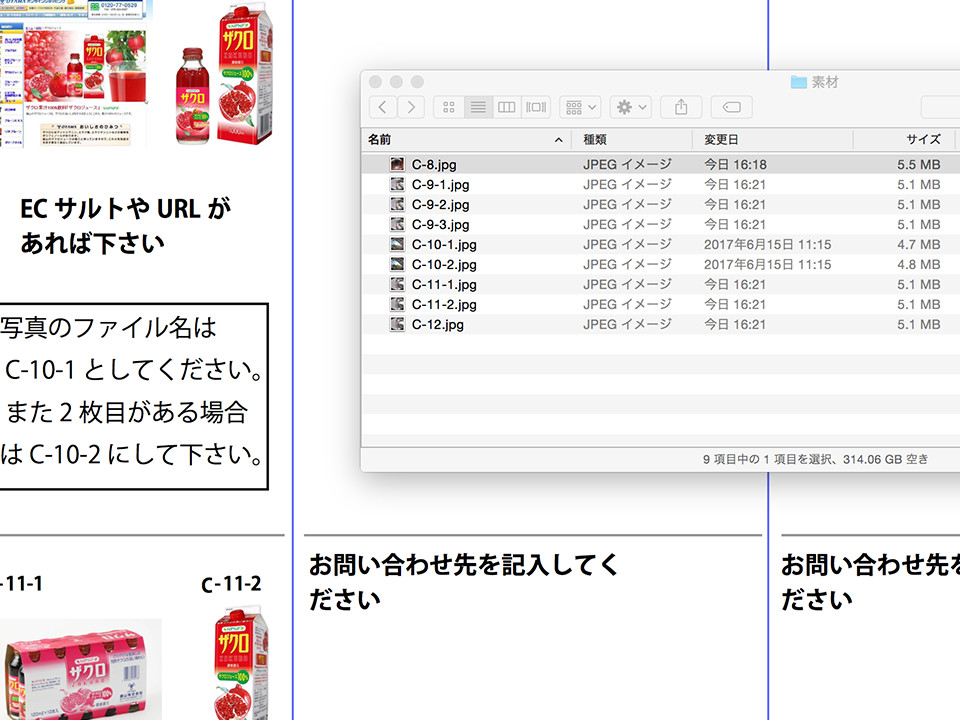This screenshot has width=960, height=720.
Task: Click the C-9-3.jpg file thumbnail icon
Action: coord(397,224)
